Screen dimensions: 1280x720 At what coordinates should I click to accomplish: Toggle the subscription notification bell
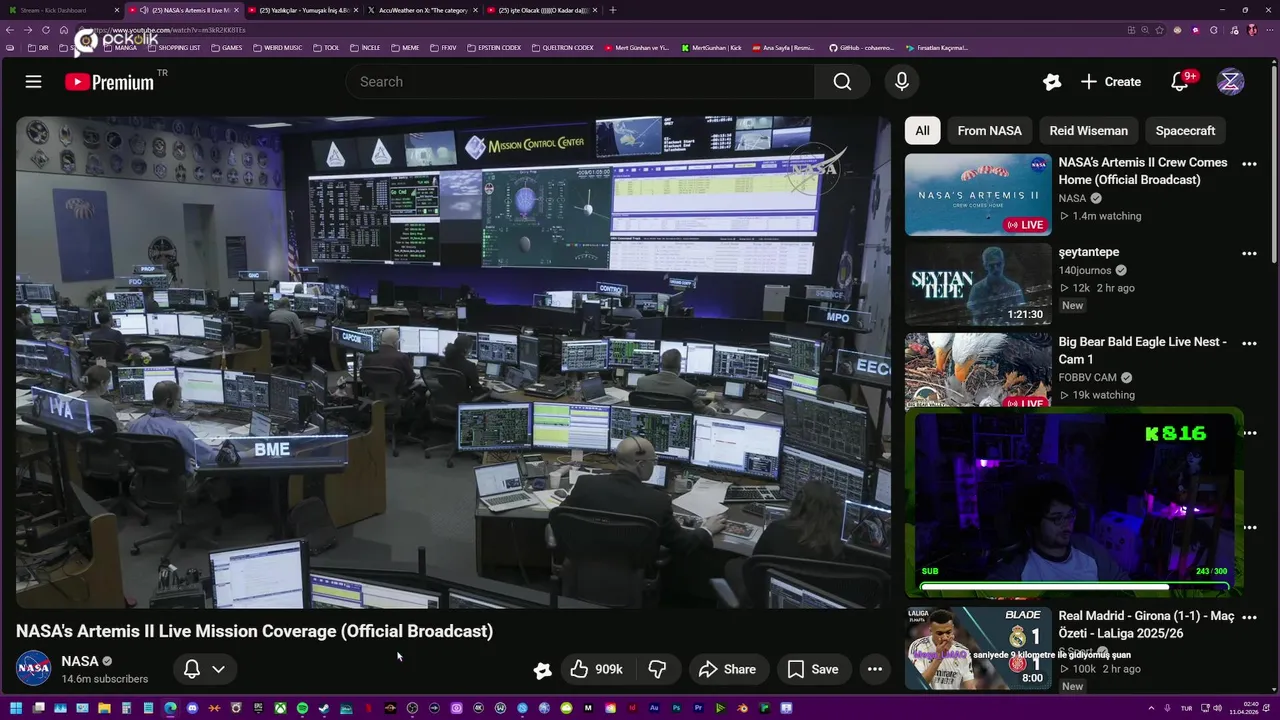click(x=192, y=669)
